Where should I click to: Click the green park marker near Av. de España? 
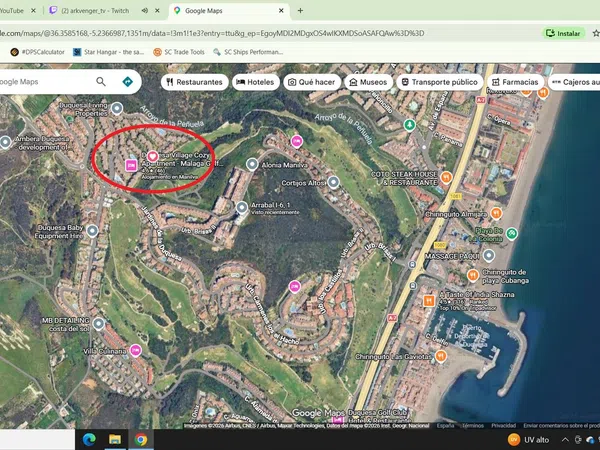click(x=409, y=125)
